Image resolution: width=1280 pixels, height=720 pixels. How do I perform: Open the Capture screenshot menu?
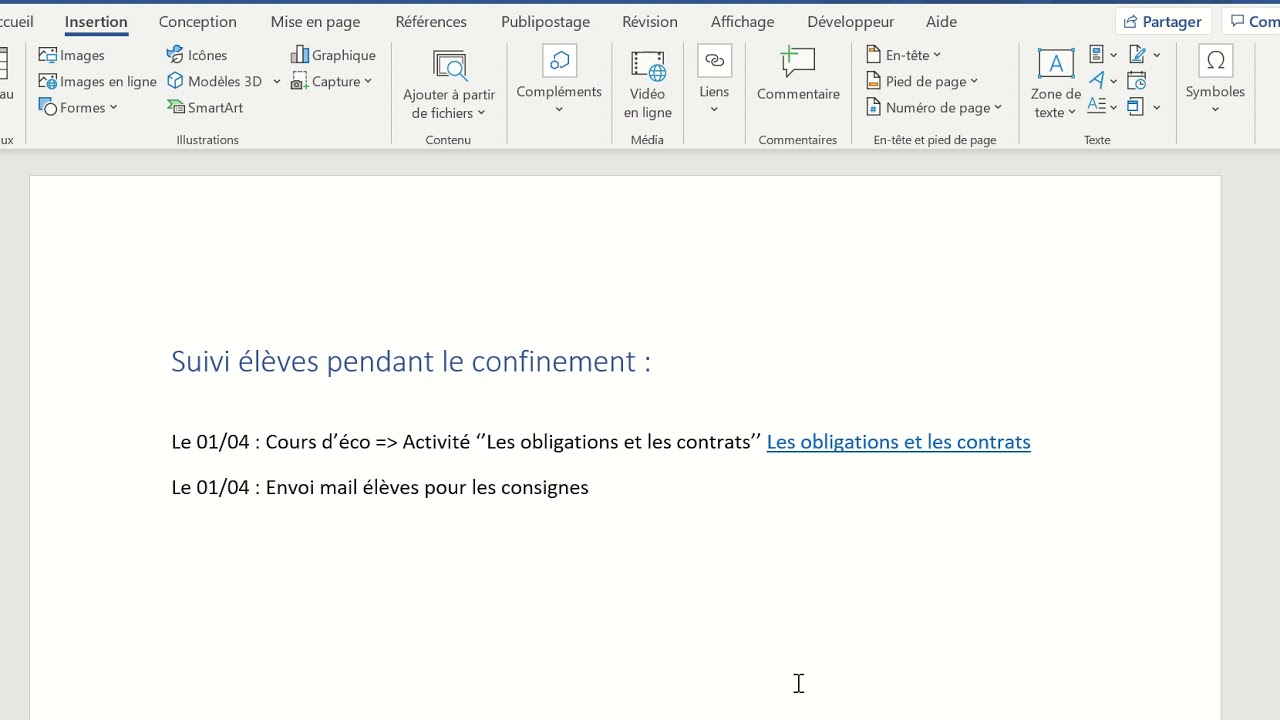pos(332,81)
